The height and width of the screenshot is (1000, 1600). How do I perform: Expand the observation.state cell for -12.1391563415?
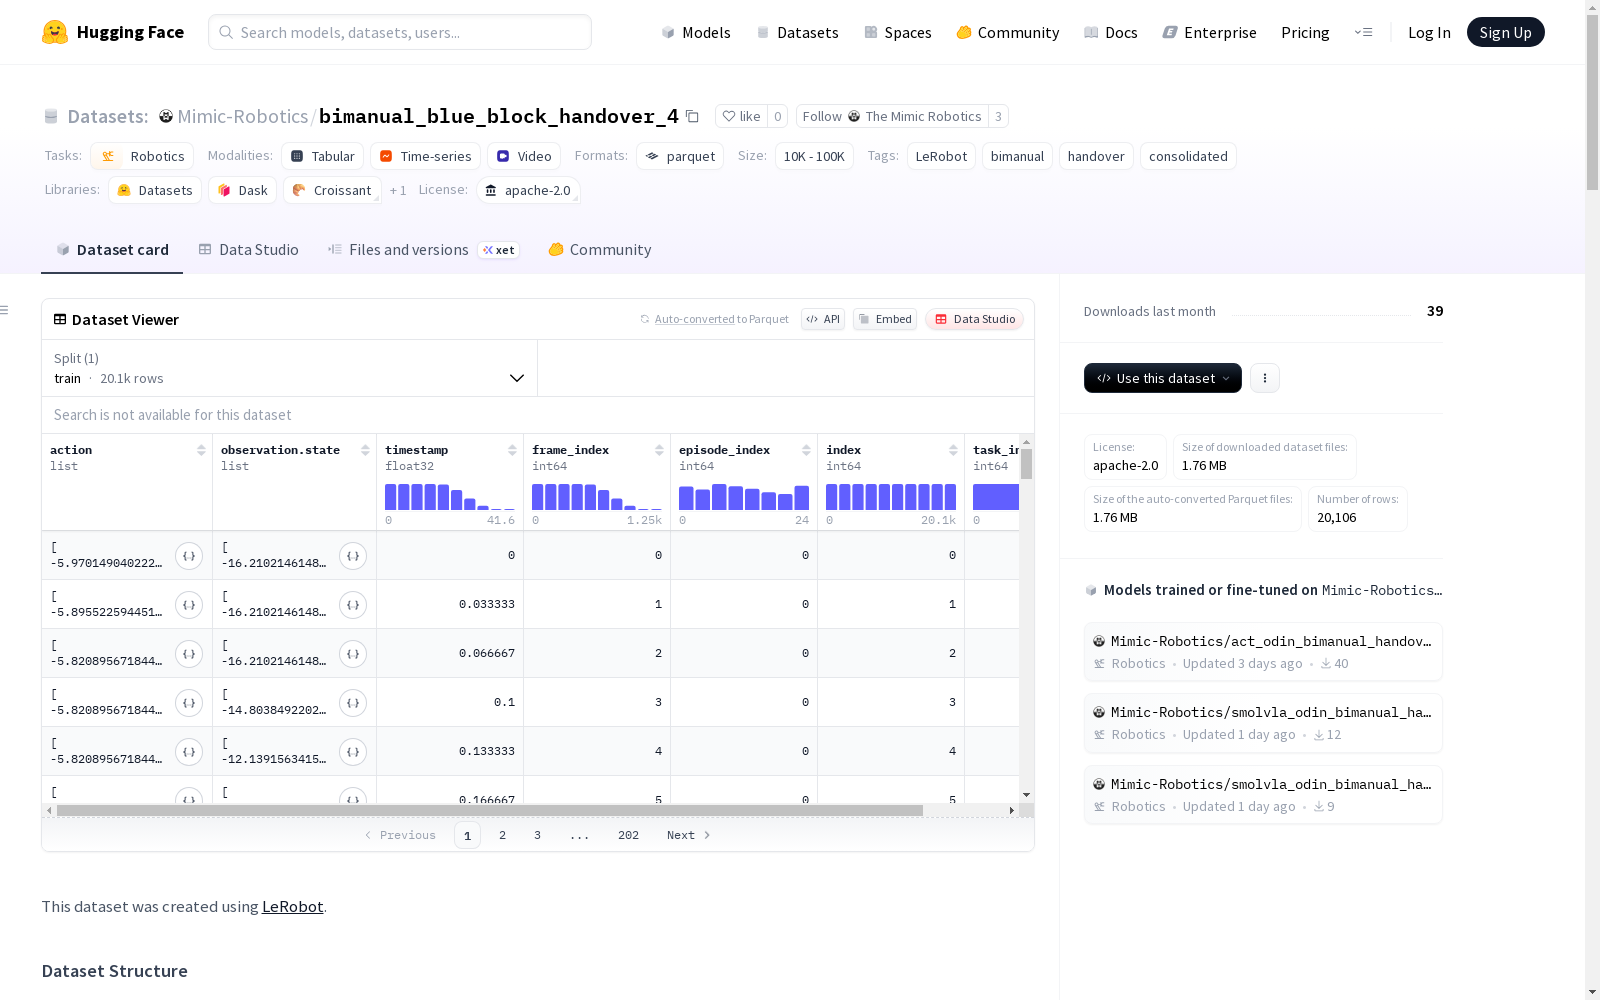pos(353,752)
